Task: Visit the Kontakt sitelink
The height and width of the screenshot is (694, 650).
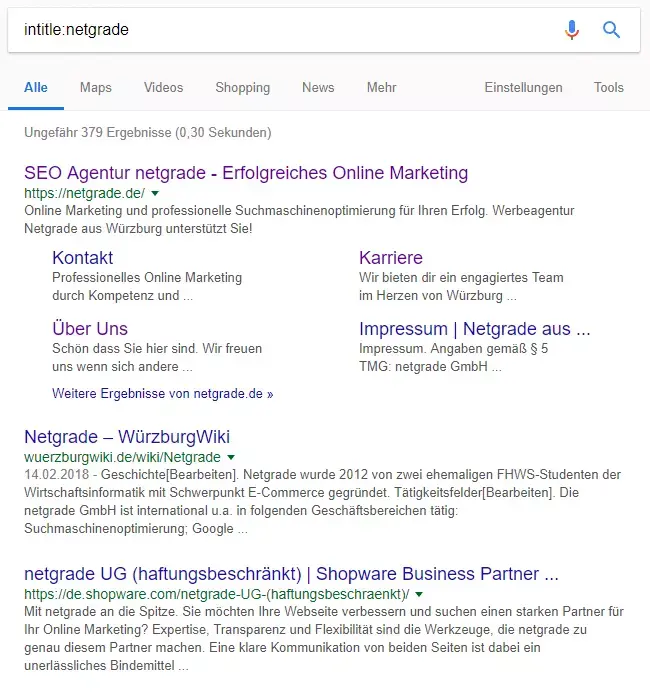Action: pos(82,258)
